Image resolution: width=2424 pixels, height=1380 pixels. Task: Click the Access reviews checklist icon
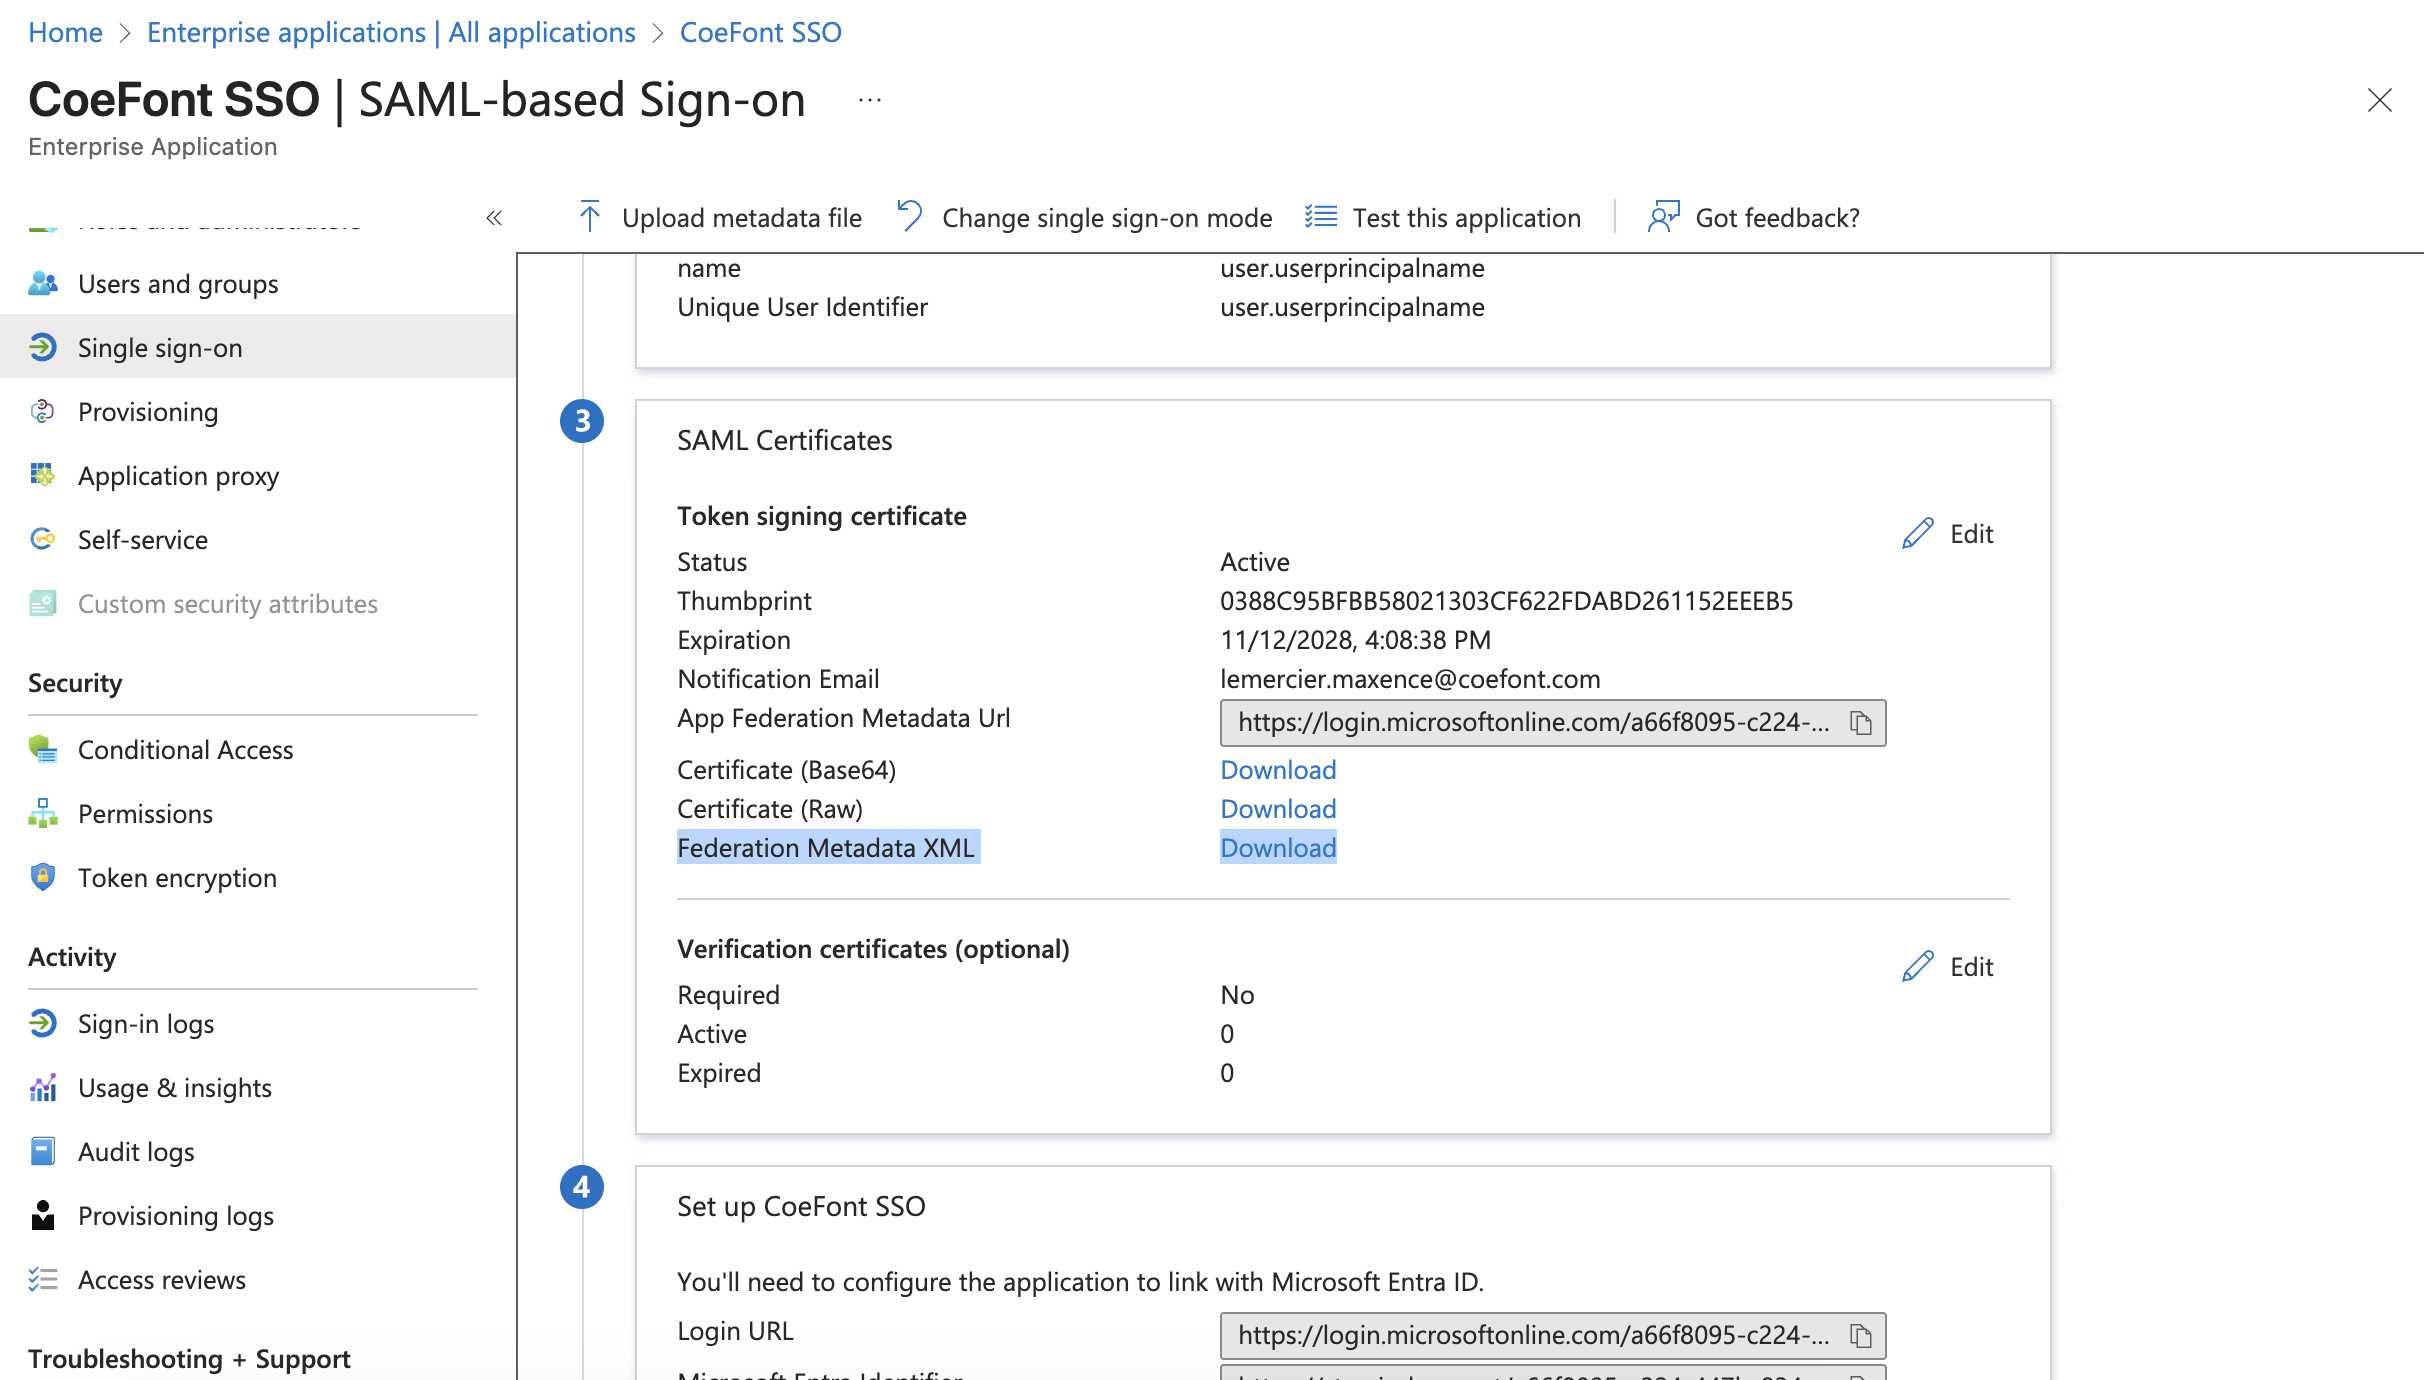coord(43,1280)
